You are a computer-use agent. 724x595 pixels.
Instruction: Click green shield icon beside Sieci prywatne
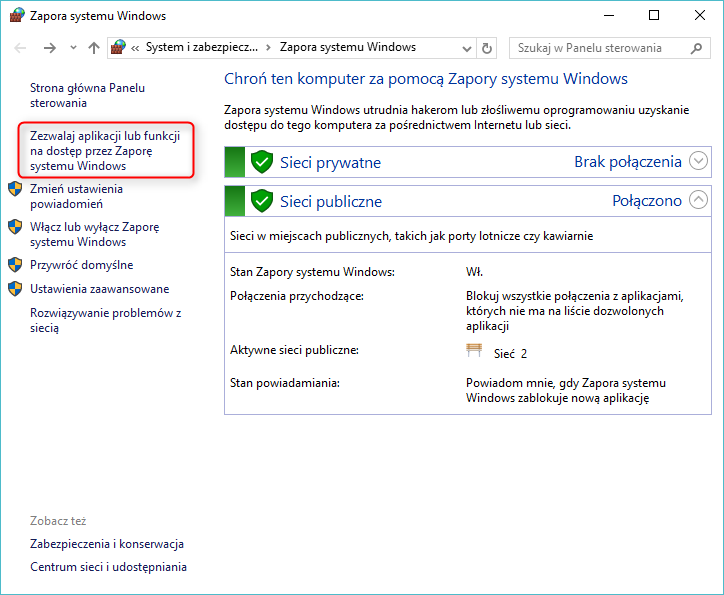pos(262,162)
